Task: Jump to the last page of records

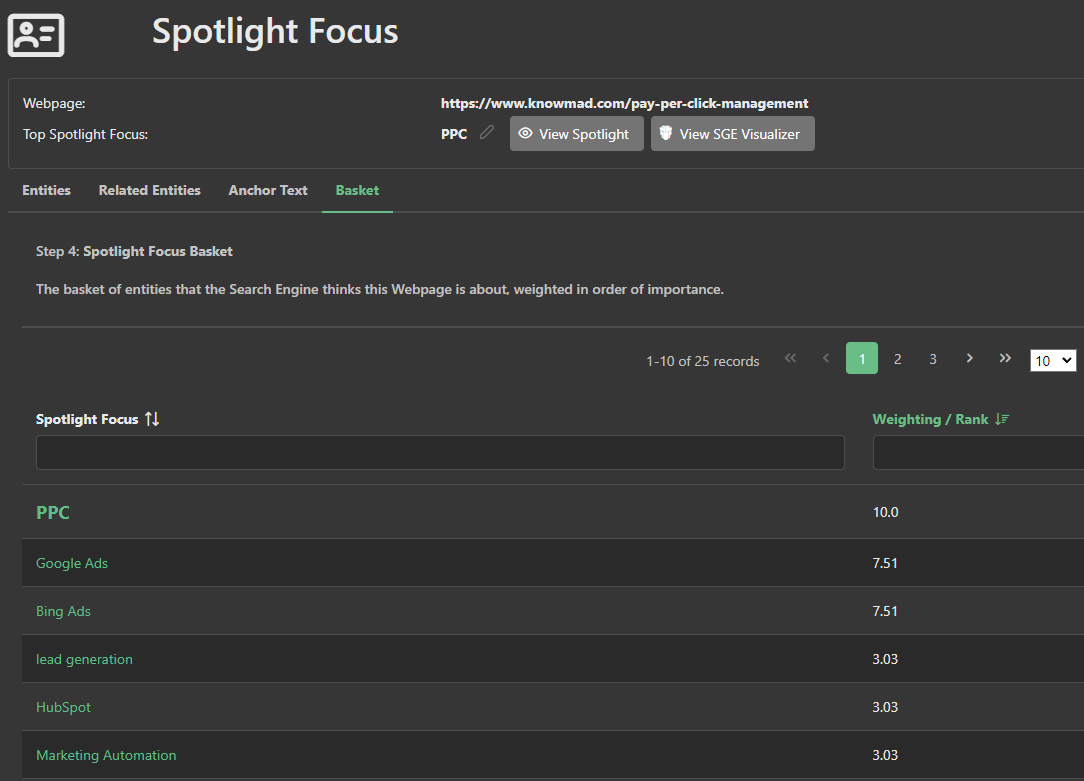Action: click(x=1005, y=359)
